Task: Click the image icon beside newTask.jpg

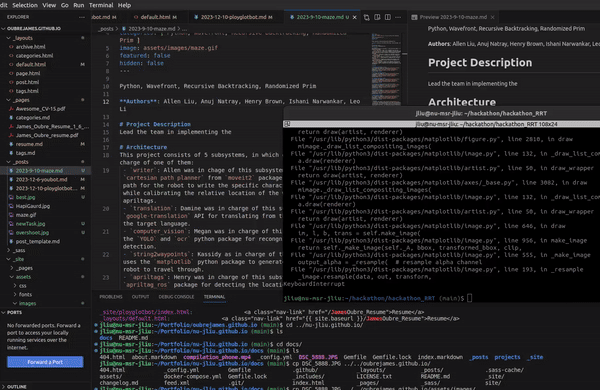Action: tap(11, 224)
